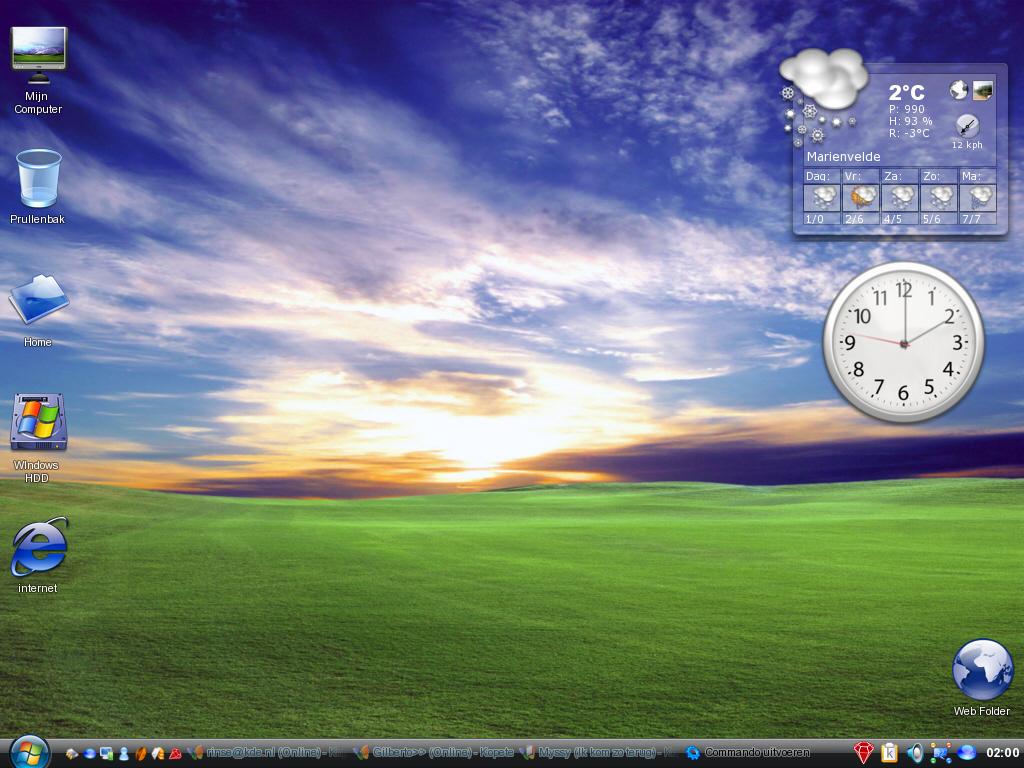The image size is (1024, 768).
Task: Click the large red gem tray icon
Action: 863,753
